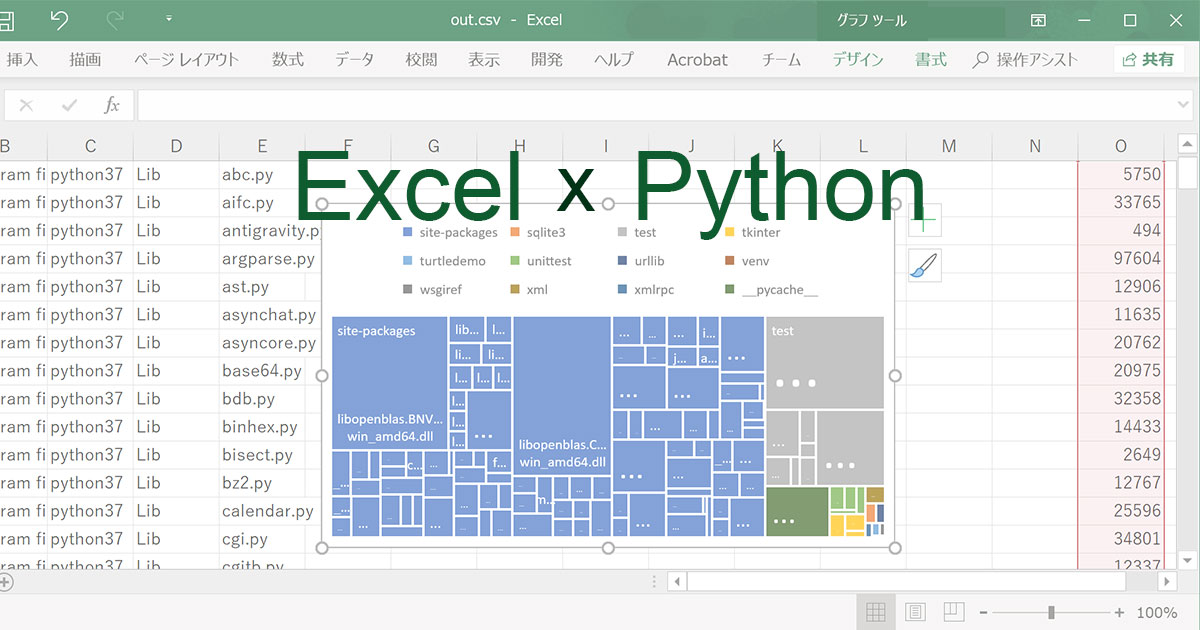Click the sqlite3 legend entry

(x=538, y=232)
